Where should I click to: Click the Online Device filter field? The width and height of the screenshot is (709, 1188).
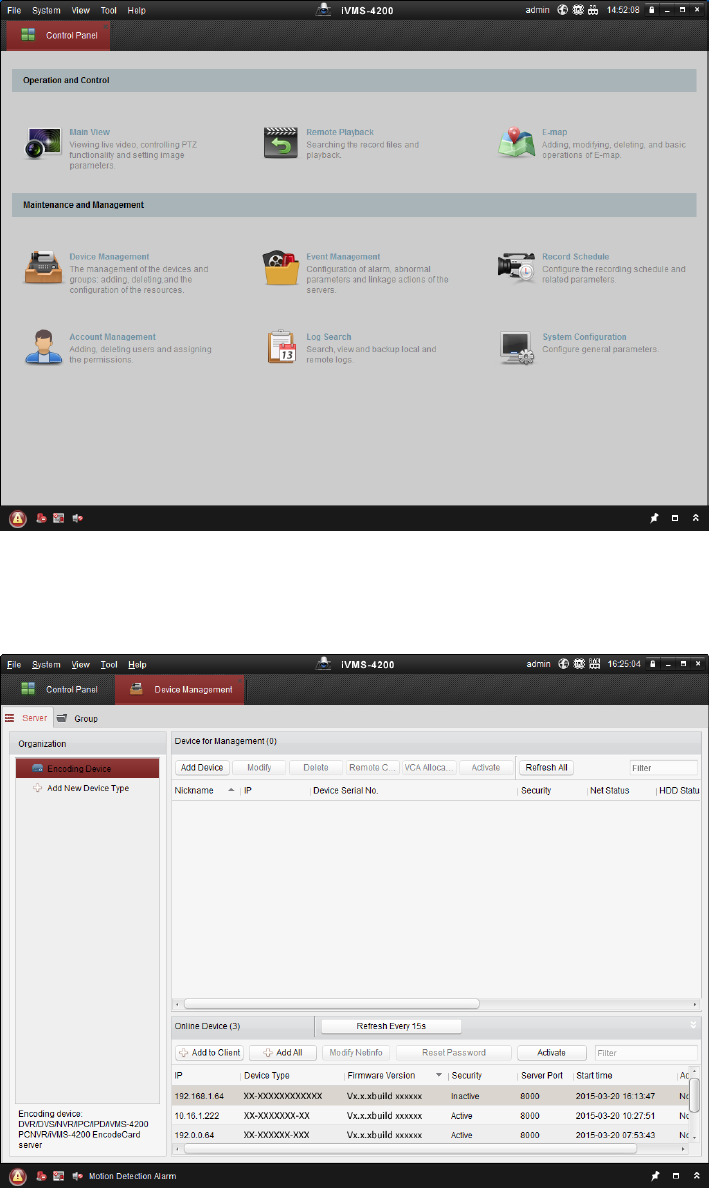click(x=645, y=1053)
